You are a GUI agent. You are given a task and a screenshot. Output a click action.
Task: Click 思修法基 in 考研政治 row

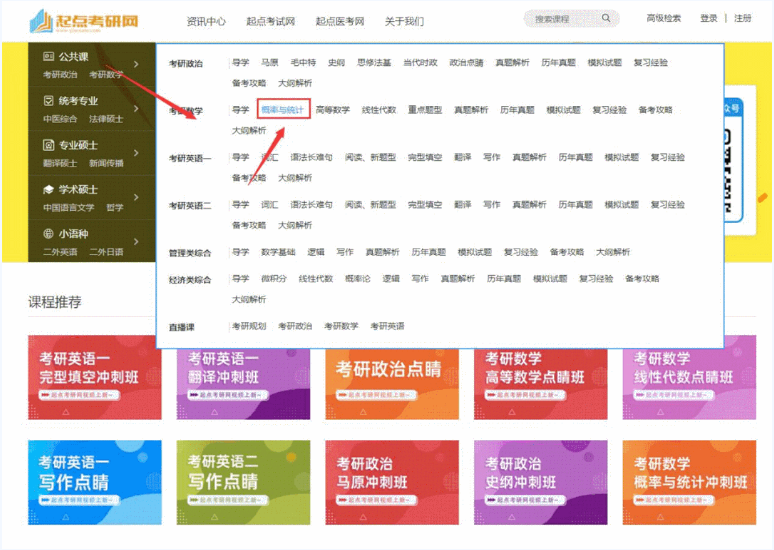pyautogui.click(x=374, y=63)
